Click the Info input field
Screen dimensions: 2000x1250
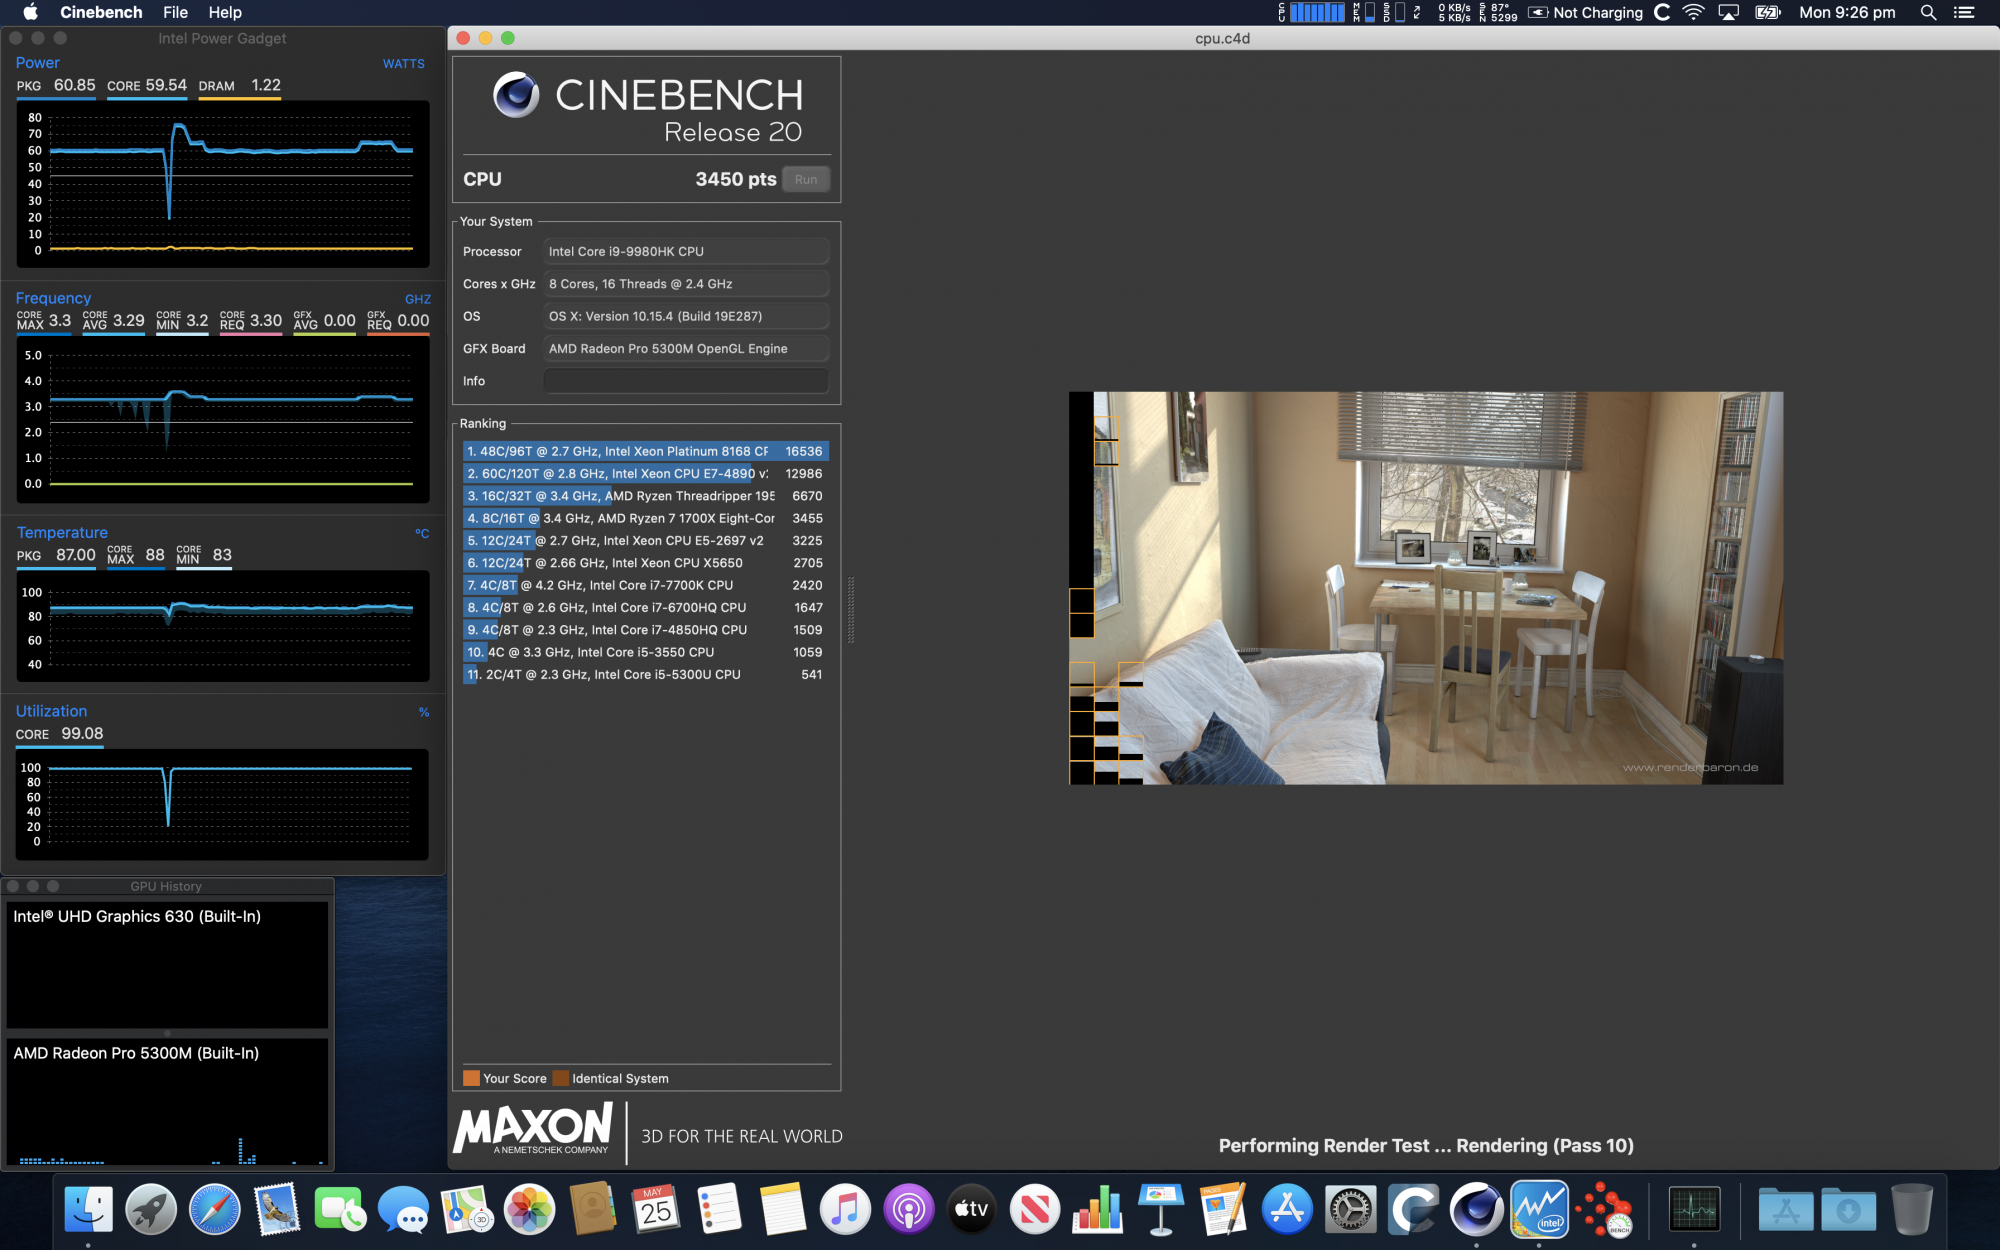(686, 381)
